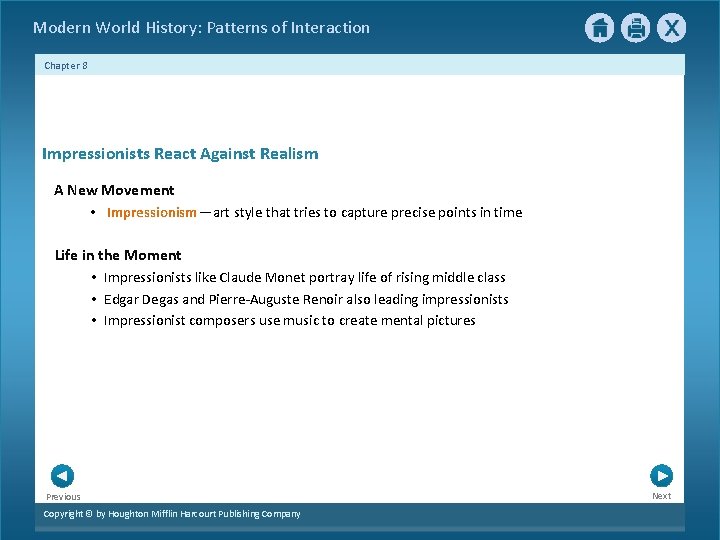Go to the Home icon
Image resolution: width=720 pixels, height=540 pixels.
[x=599, y=28]
